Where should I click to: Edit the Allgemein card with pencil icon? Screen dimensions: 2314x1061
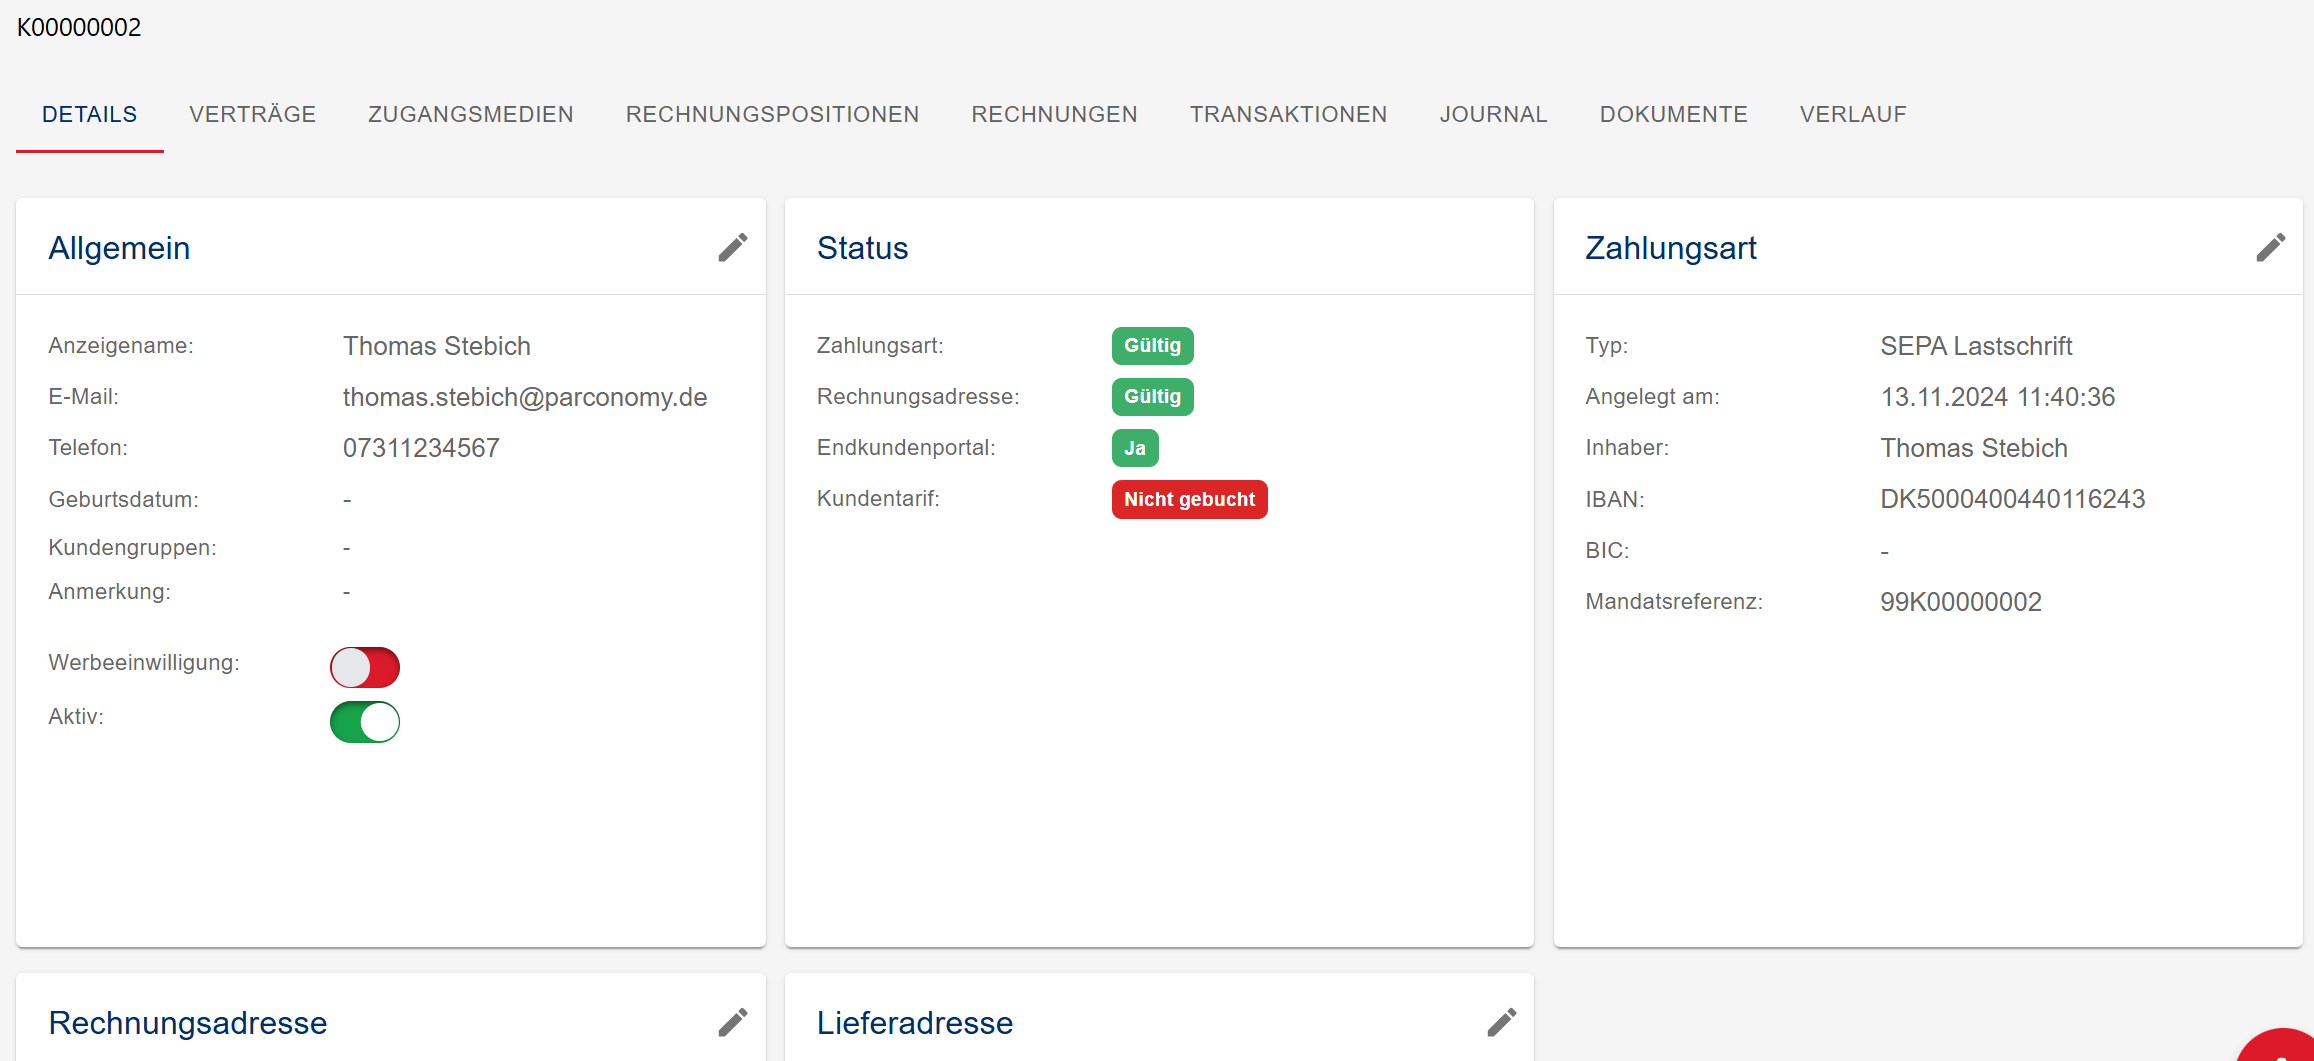[x=732, y=248]
